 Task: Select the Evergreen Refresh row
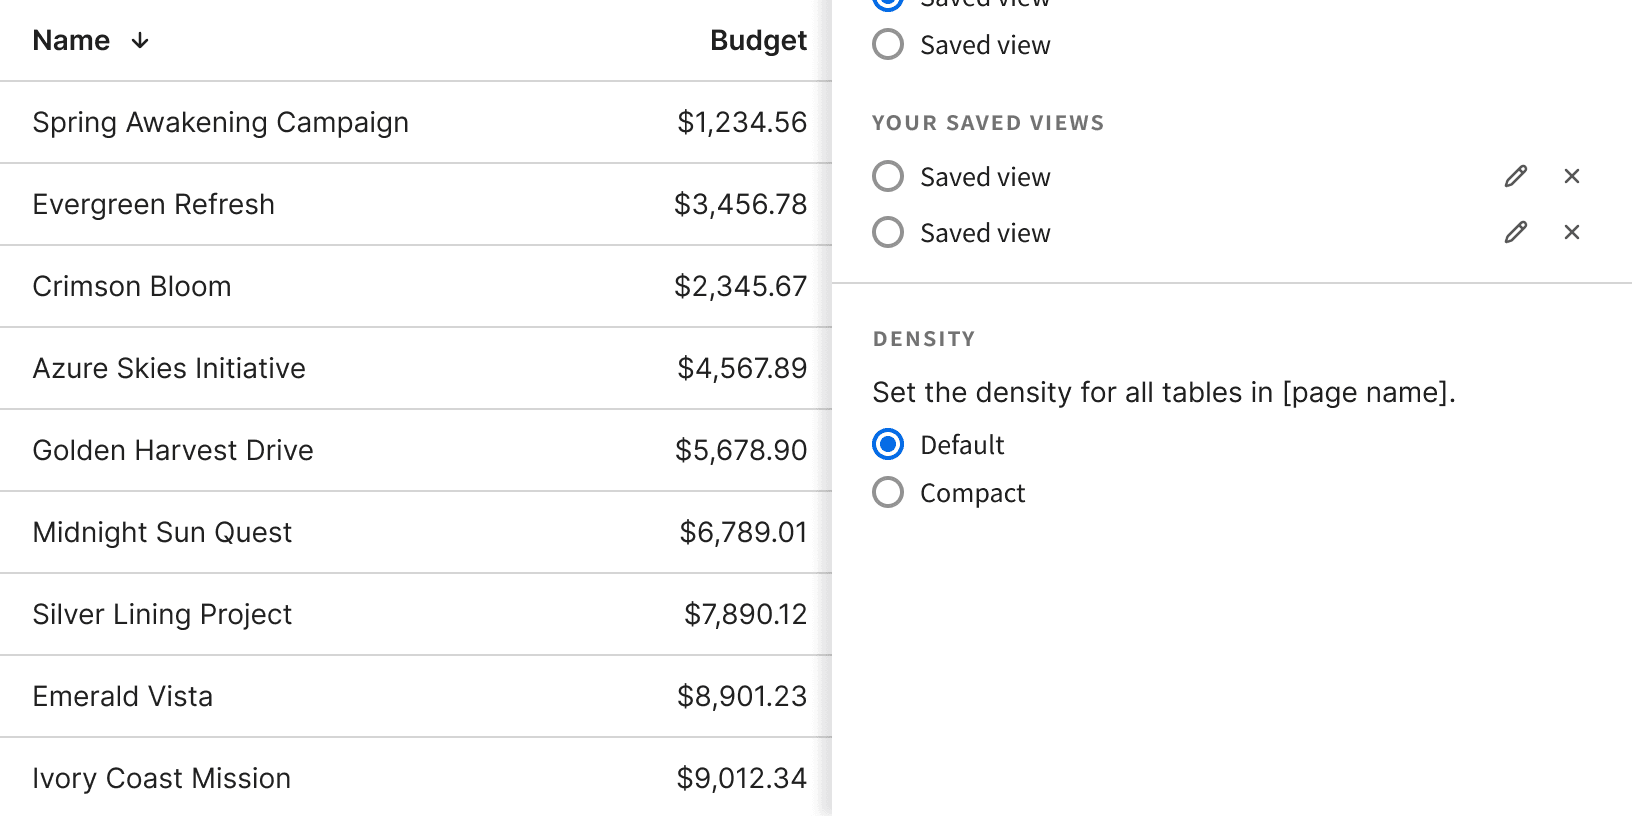point(153,205)
